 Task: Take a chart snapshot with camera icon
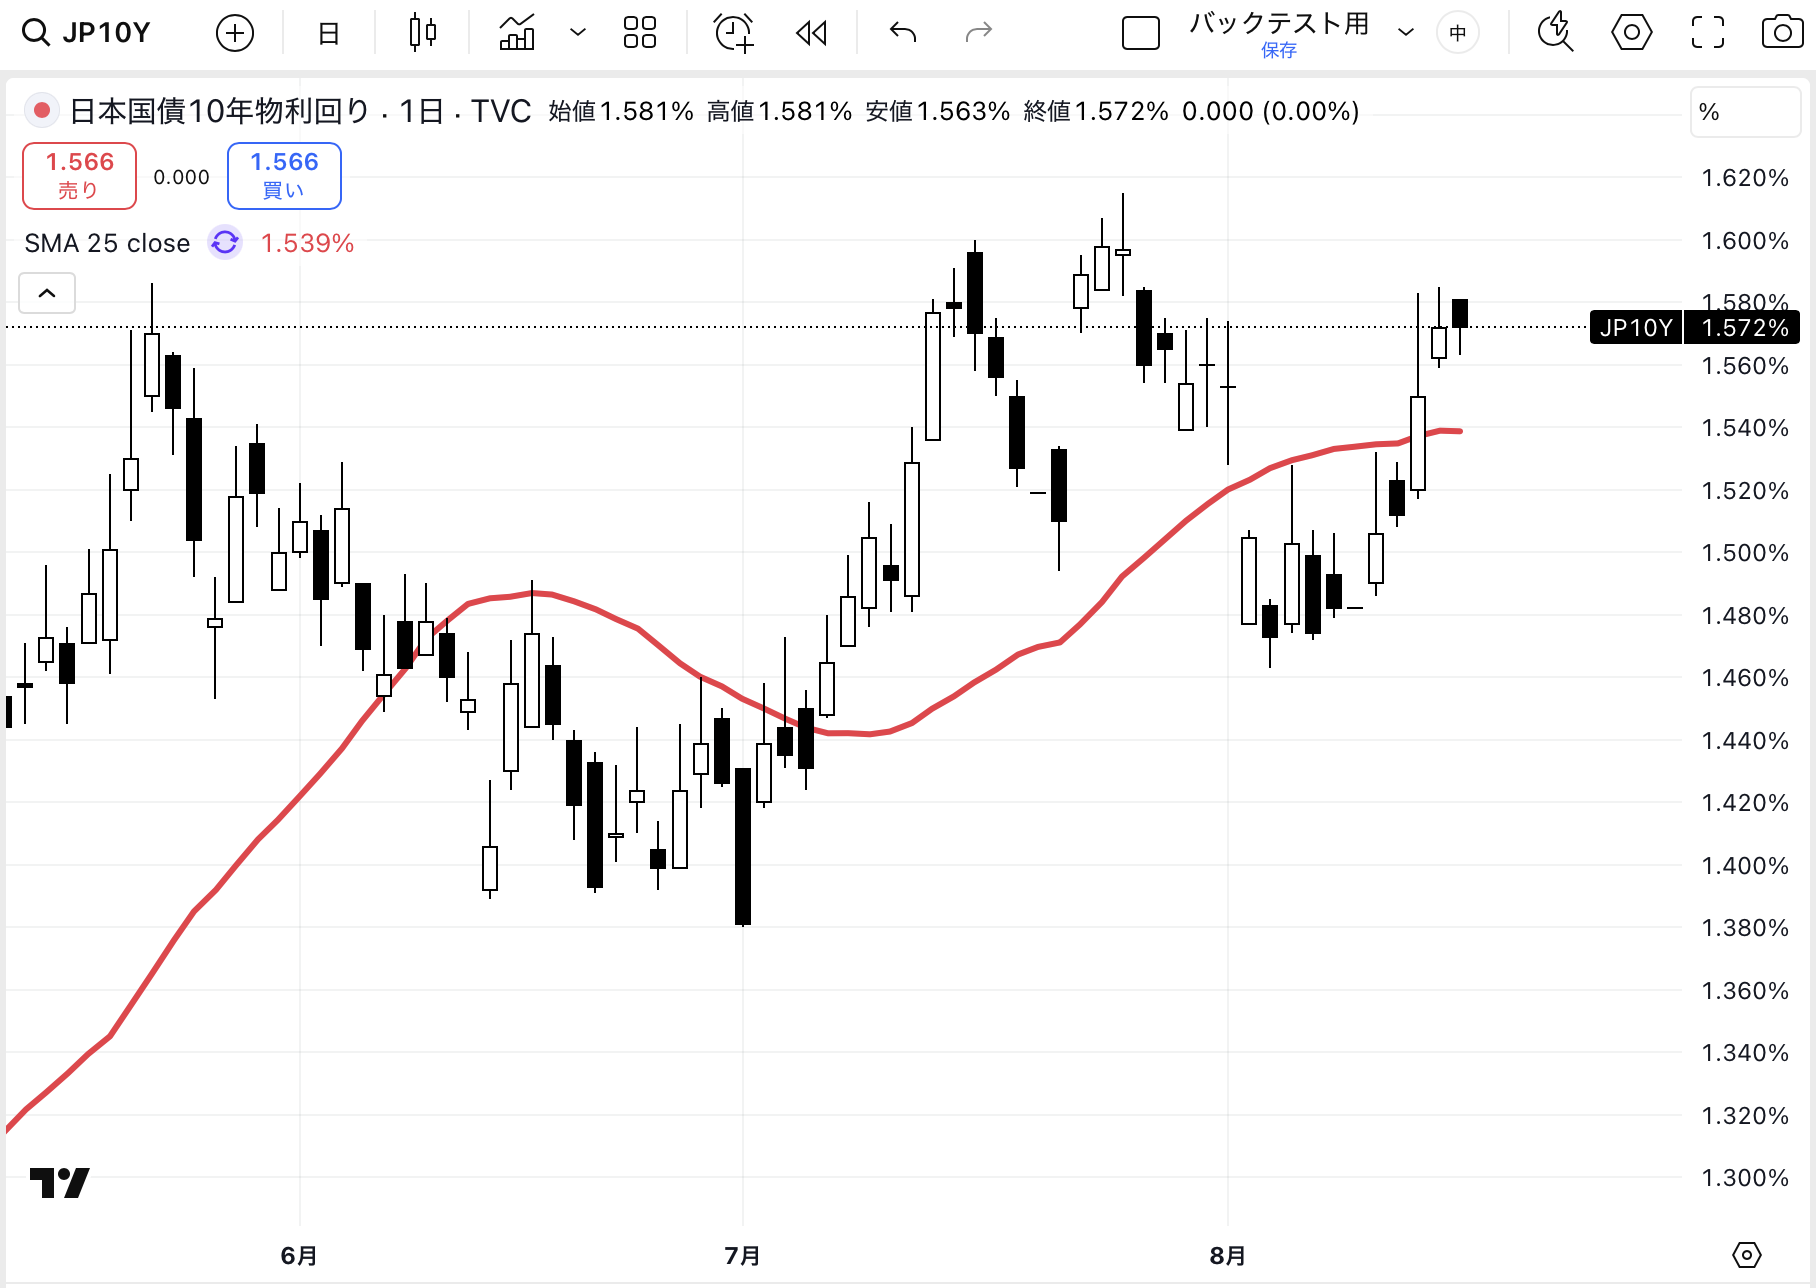point(1782,33)
